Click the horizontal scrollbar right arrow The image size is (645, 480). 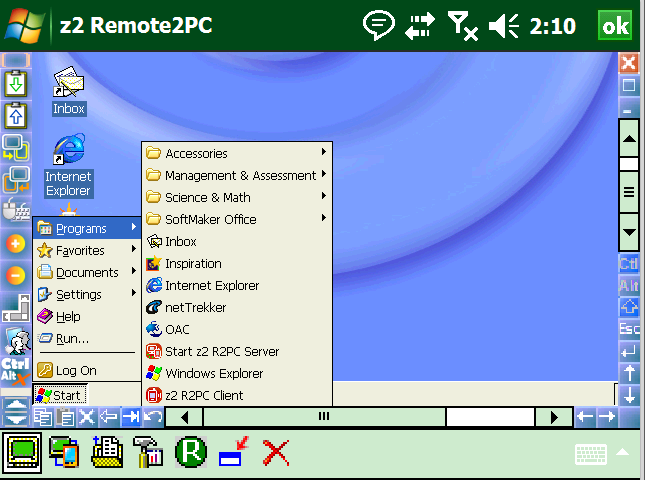pos(554,417)
